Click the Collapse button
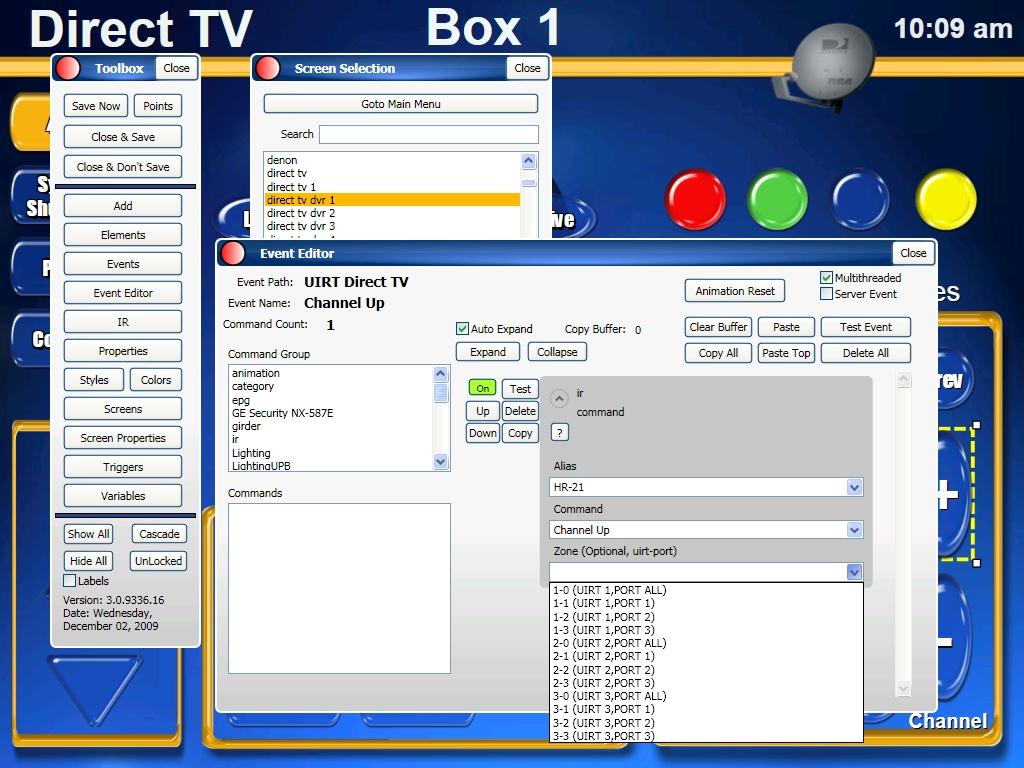The image size is (1024, 768). click(557, 352)
